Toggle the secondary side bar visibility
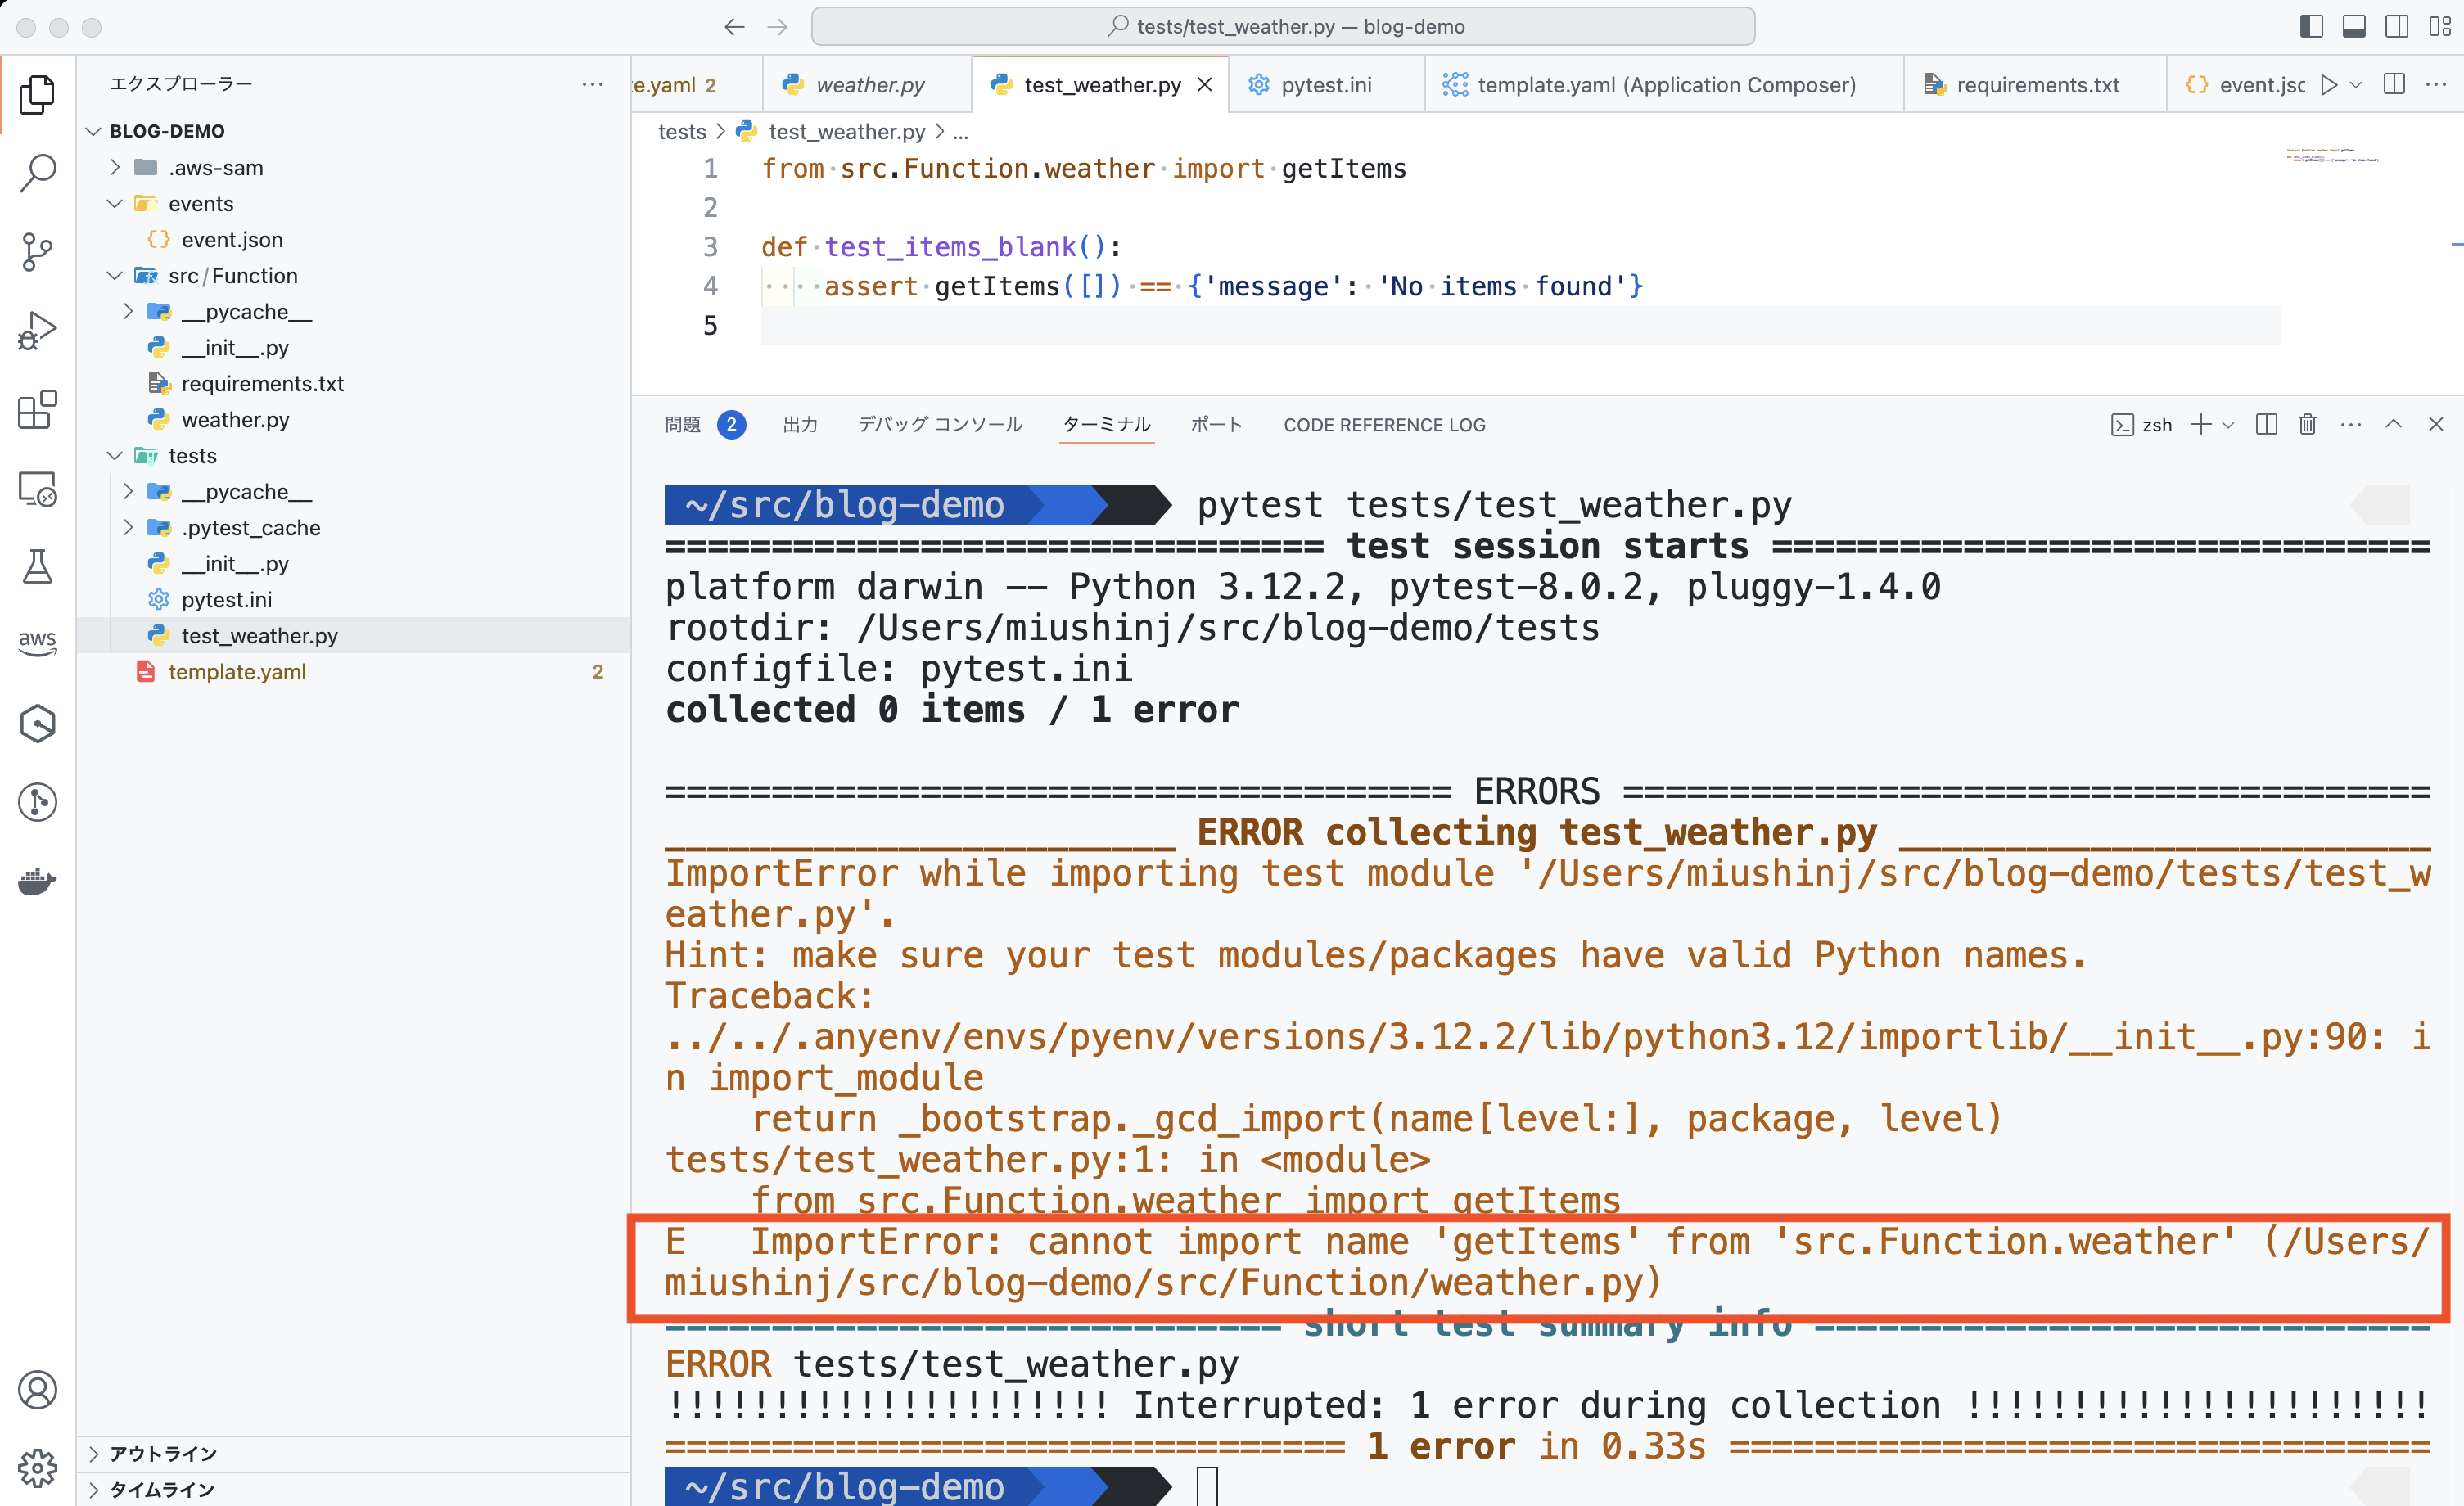Image resolution: width=2464 pixels, height=1506 pixels. pyautogui.click(x=2397, y=26)
